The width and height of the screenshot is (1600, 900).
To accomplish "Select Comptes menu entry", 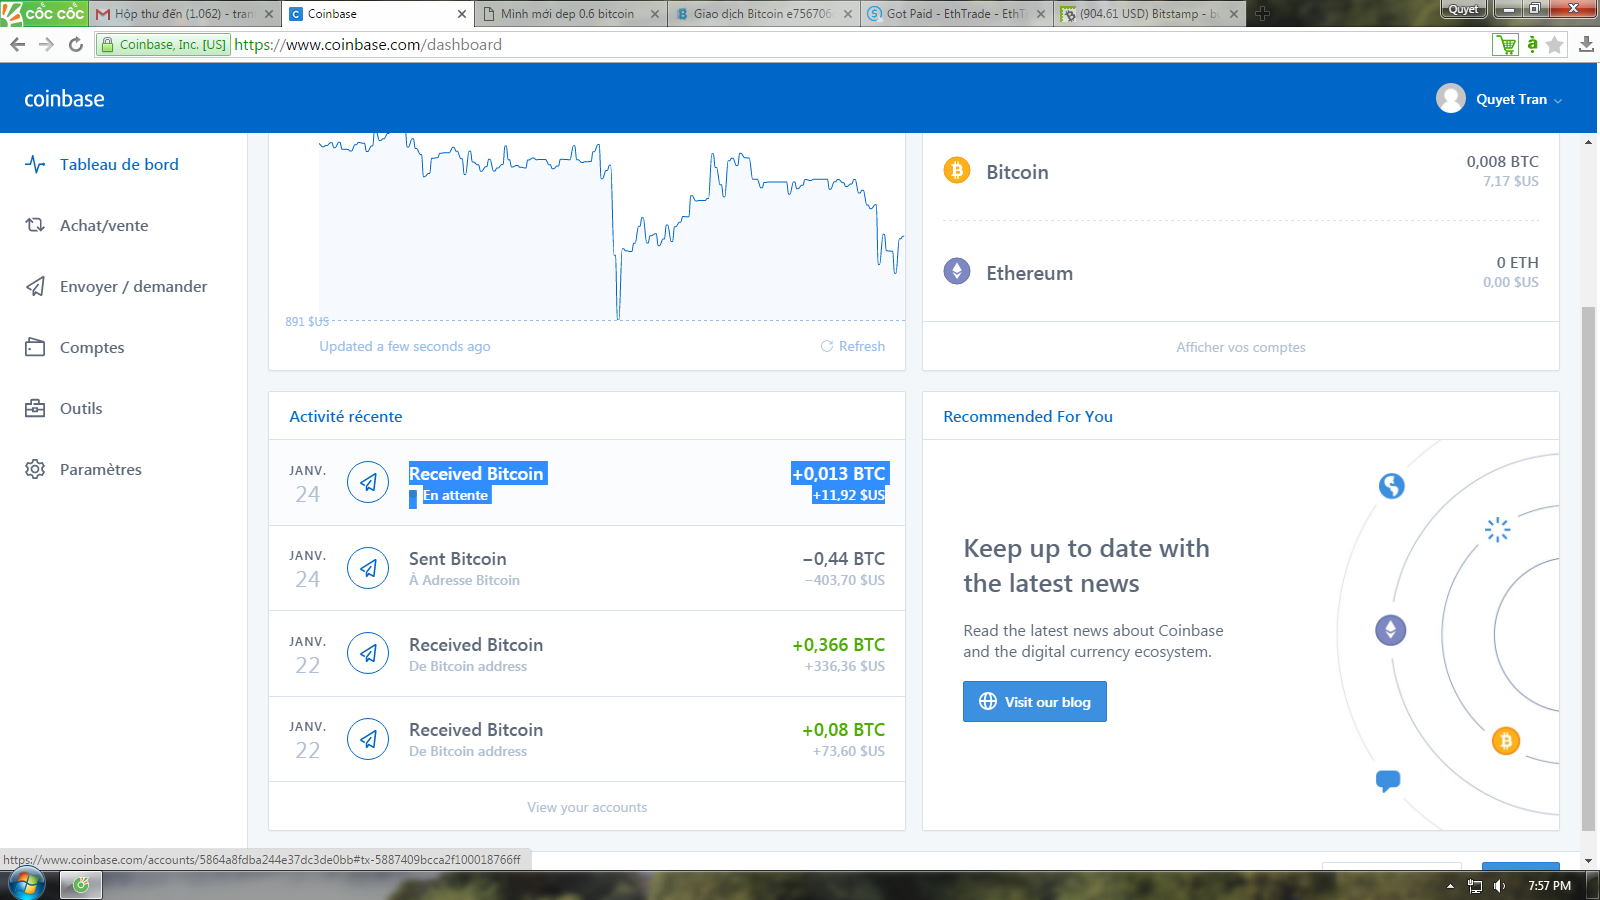I will [92, 347].
